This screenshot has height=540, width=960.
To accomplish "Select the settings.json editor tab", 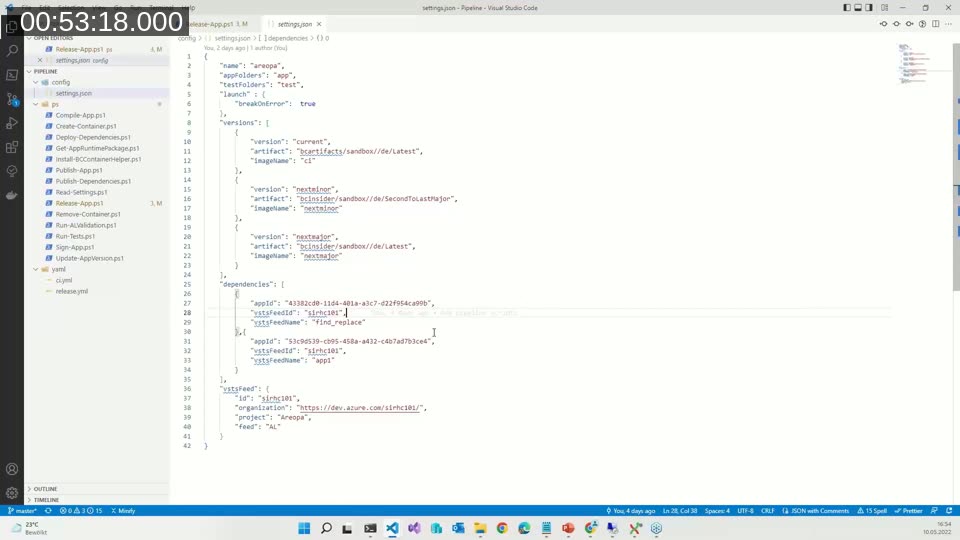I will tap(294, 24).
